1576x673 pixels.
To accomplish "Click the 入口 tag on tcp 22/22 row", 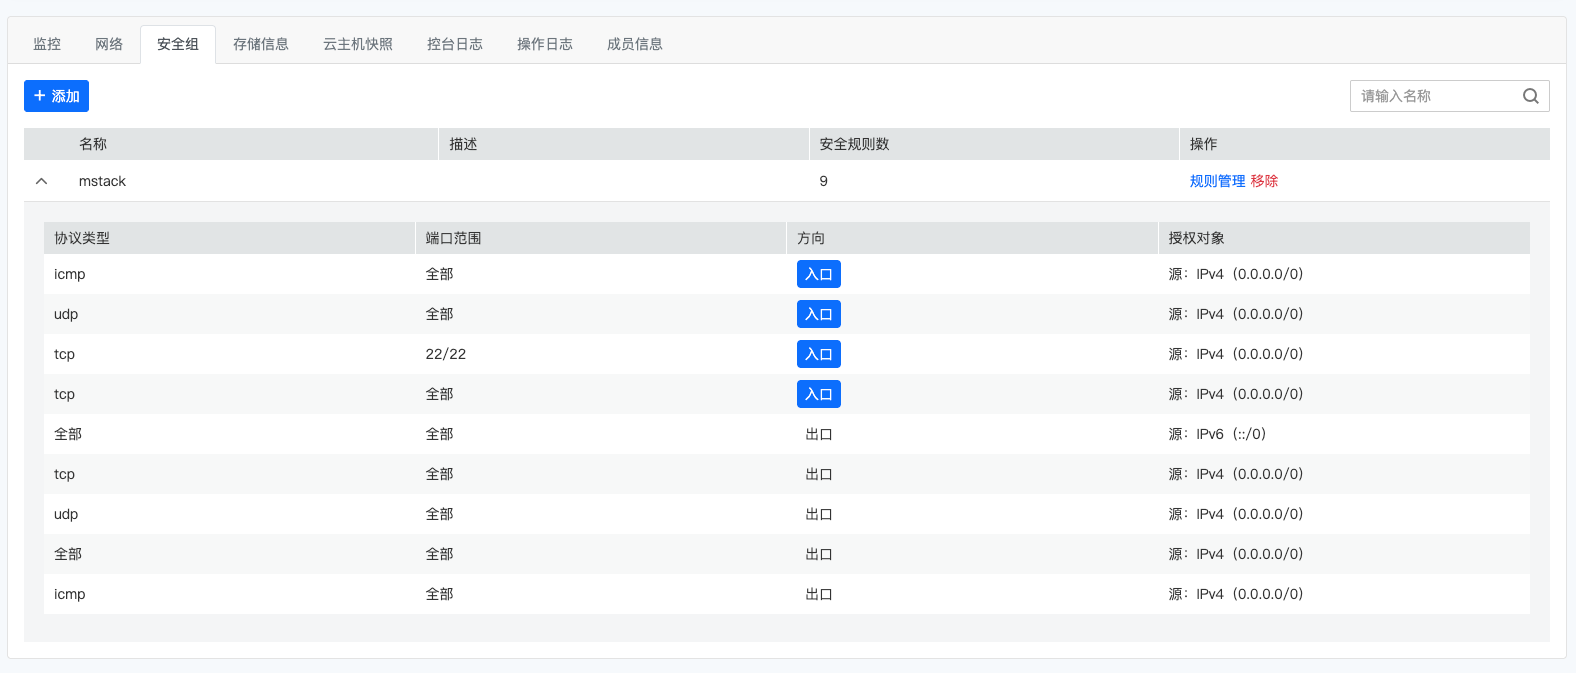I will click(818, 354).
